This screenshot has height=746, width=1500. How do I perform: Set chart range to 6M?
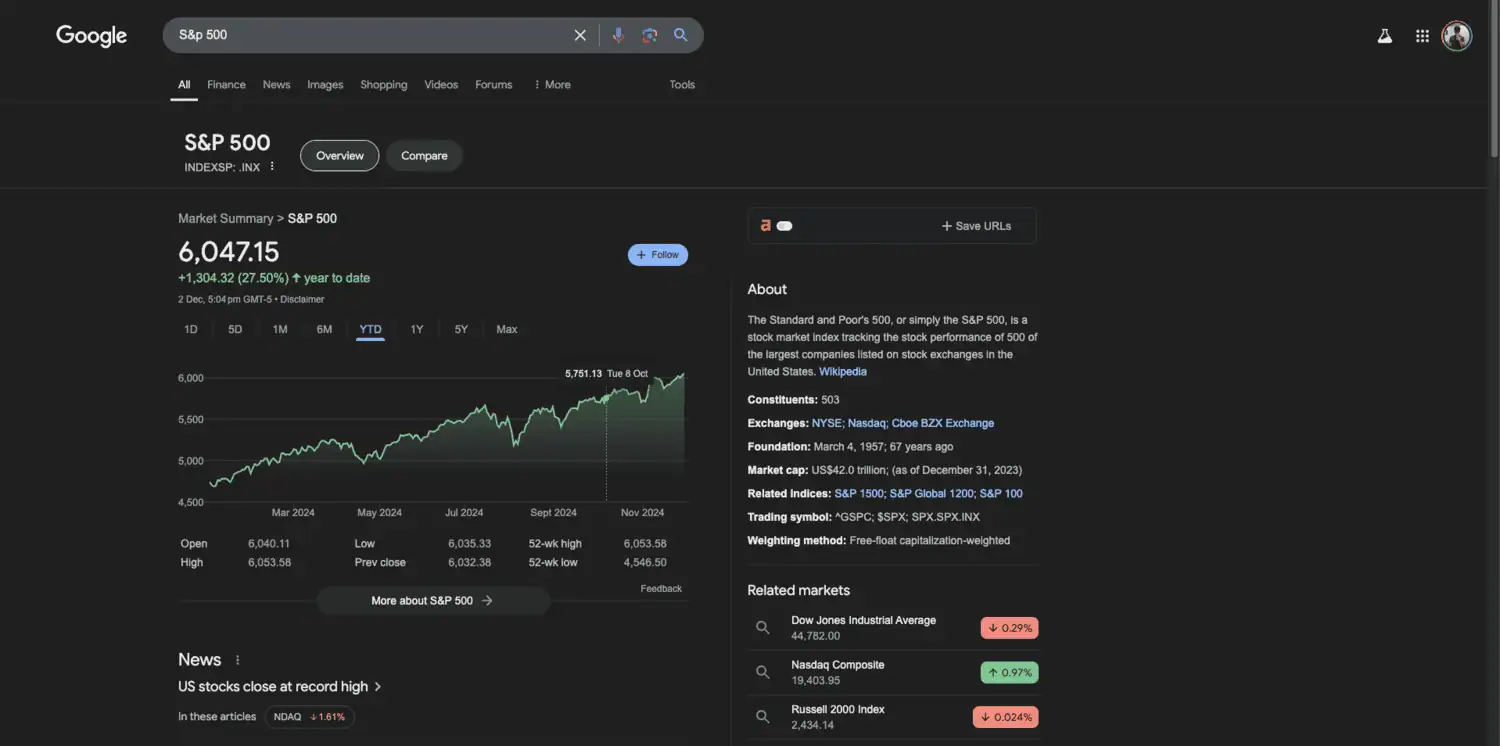324,329
